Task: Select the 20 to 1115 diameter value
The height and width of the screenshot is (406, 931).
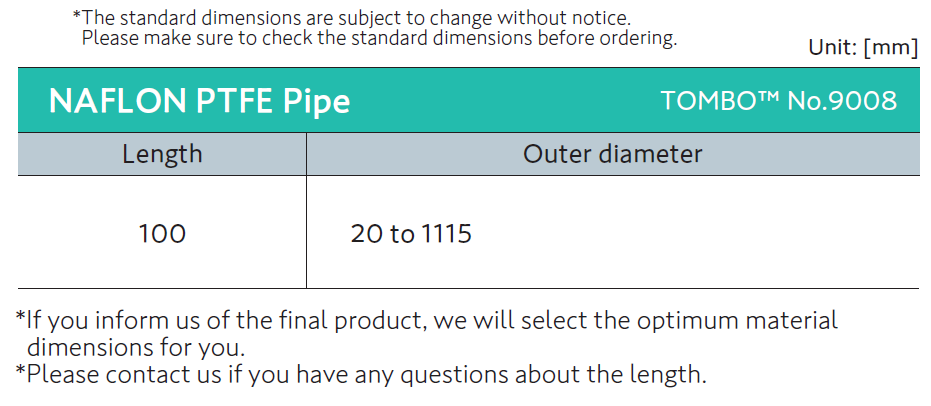Action: coord(411,234)
